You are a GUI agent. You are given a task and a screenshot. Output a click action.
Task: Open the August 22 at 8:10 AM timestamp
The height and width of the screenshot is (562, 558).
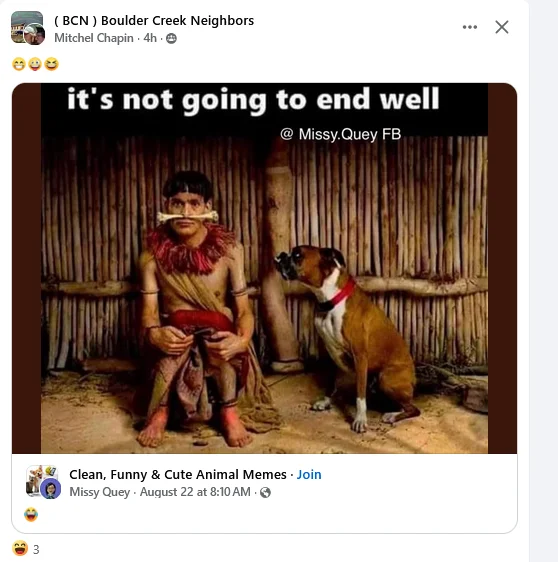(x=195, y=492)
